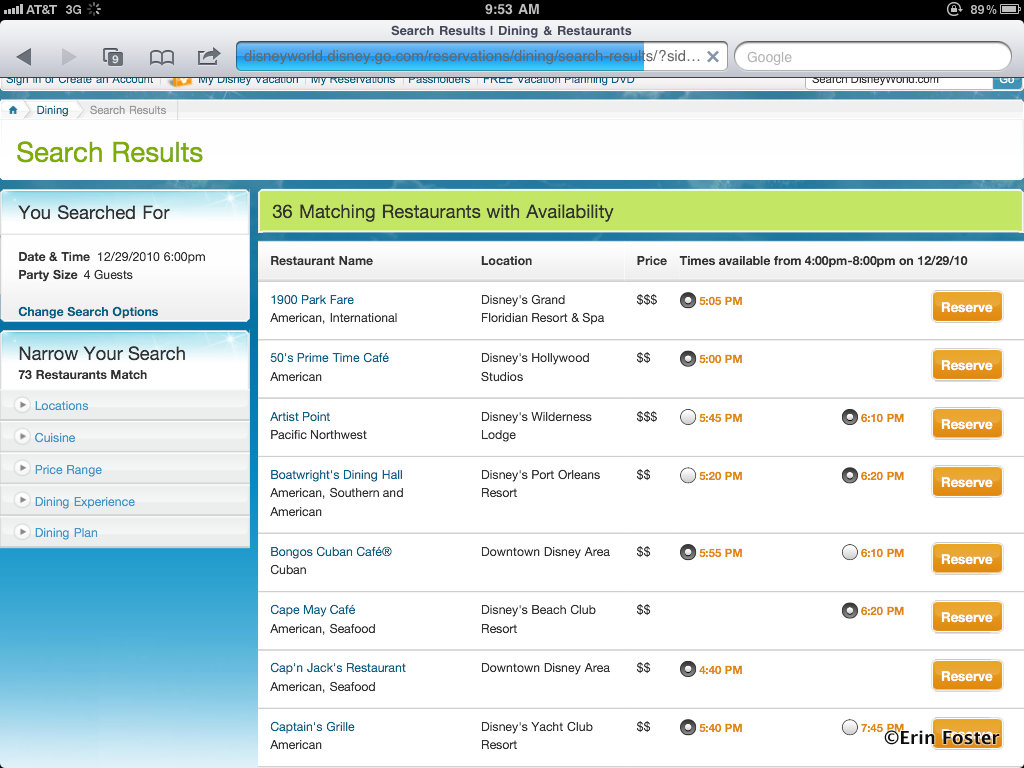Image resolution: width=1024 pixels, height=768 pixels.
Task: Open the Safari bookmarks book icon
Action: pos(161,57)
